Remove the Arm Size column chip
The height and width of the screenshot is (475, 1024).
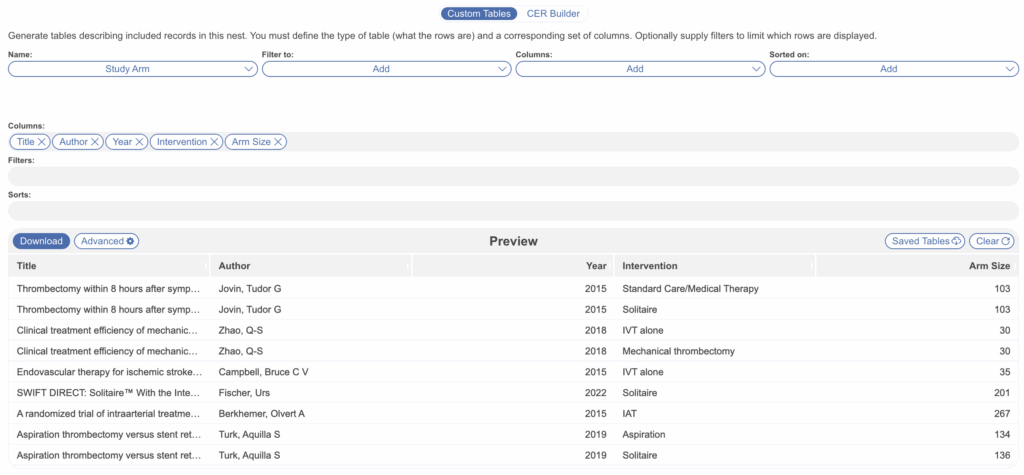pyautogui.click(x=279, y=142)
